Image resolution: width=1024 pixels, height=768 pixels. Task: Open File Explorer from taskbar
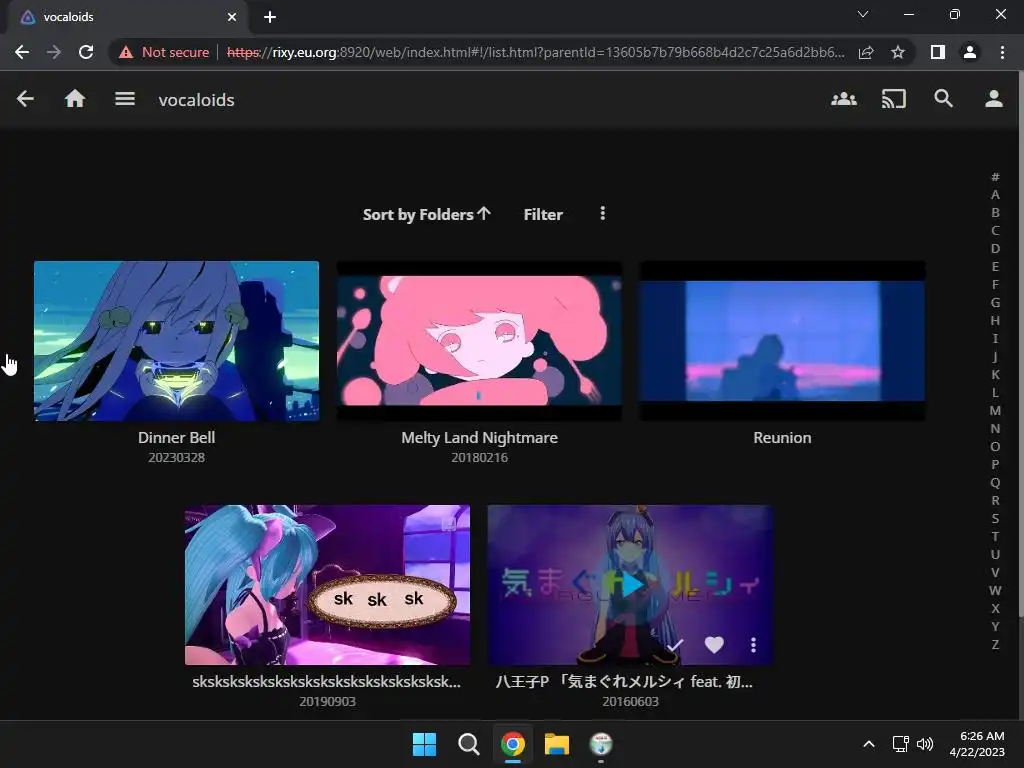pyautogui.click(x=557, y=744)
